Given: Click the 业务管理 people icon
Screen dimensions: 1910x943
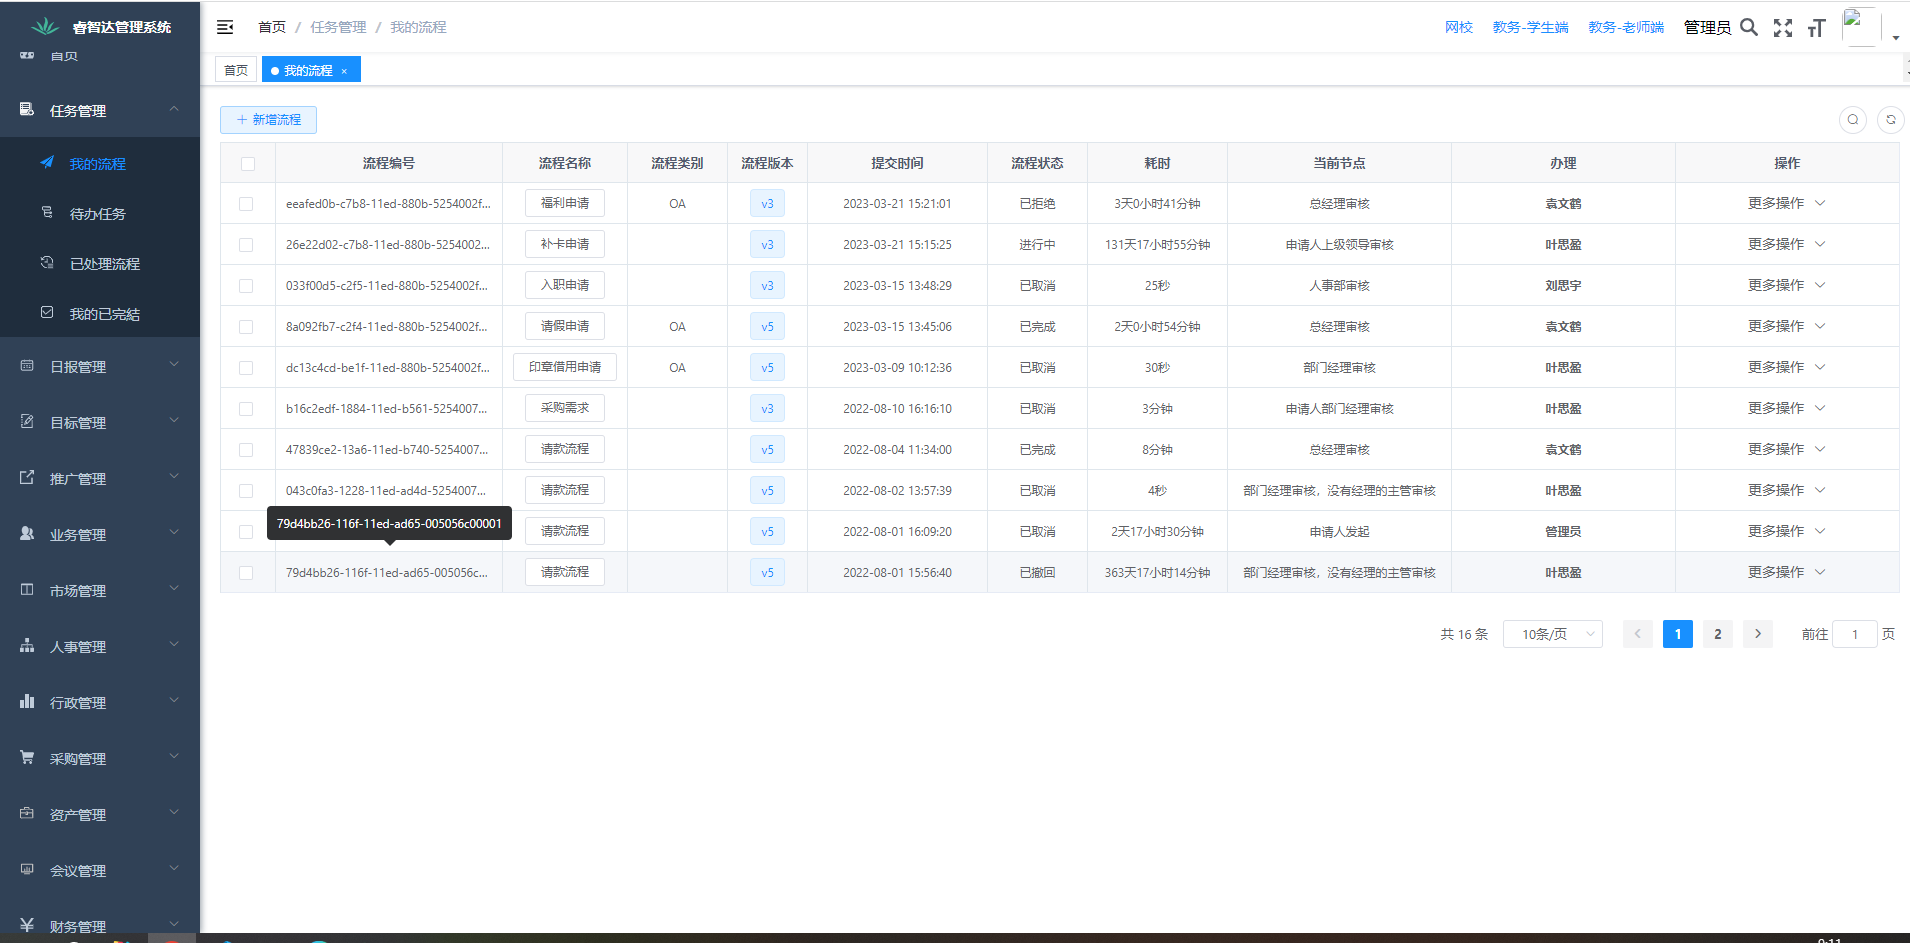Looking at the screenshot, I should [x=27, y=533].
